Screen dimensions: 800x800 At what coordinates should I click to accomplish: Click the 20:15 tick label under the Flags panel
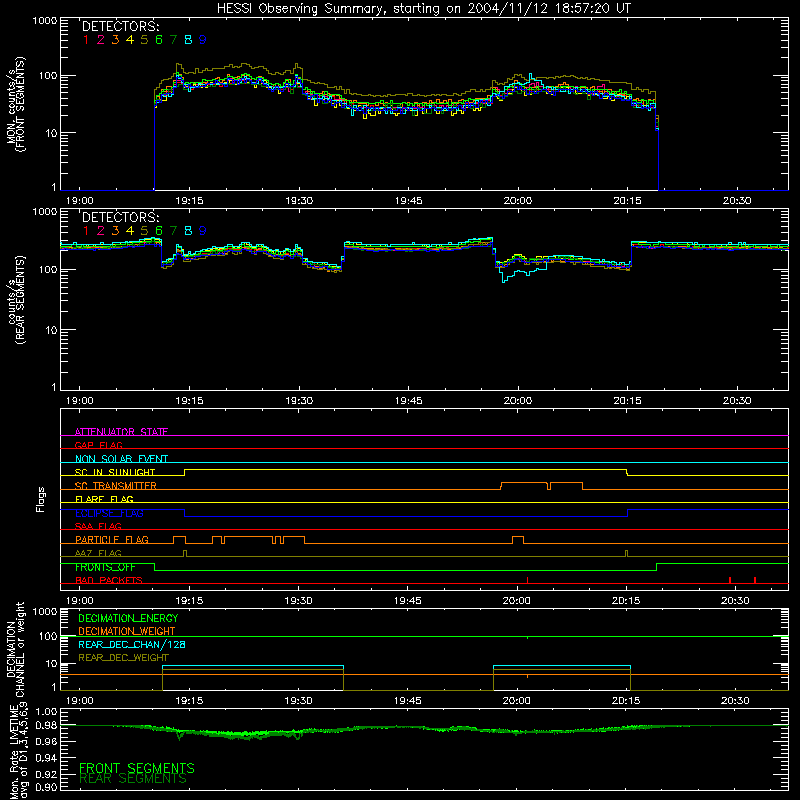pos(627,601)
